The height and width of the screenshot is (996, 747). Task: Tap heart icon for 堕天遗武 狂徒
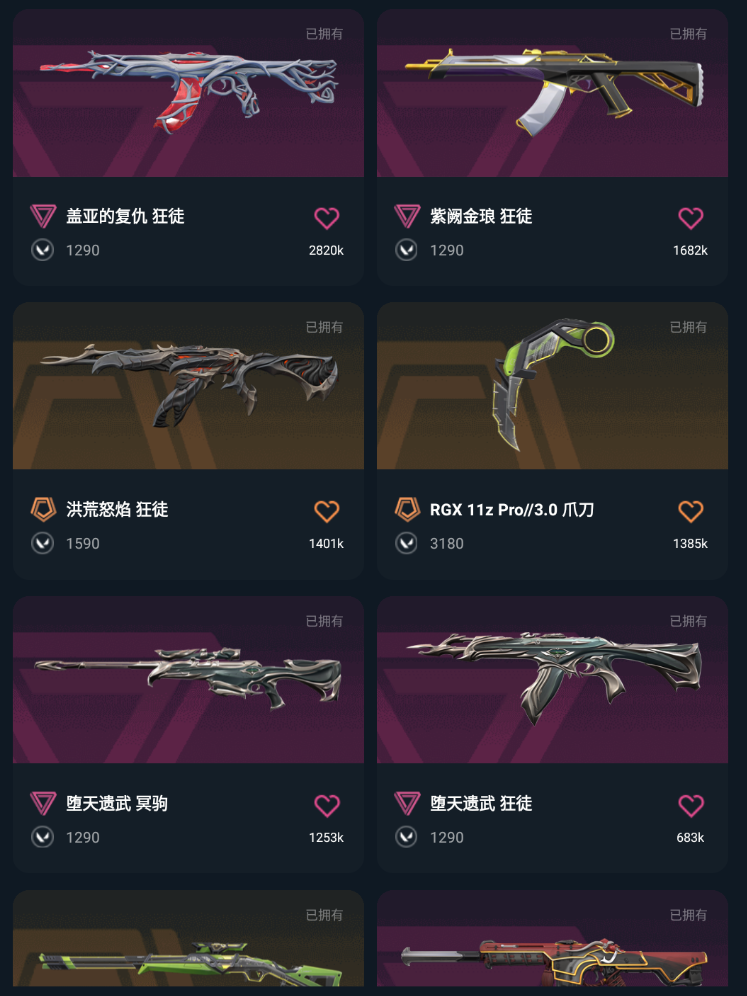pyautogui.click(x=690, y=805)
